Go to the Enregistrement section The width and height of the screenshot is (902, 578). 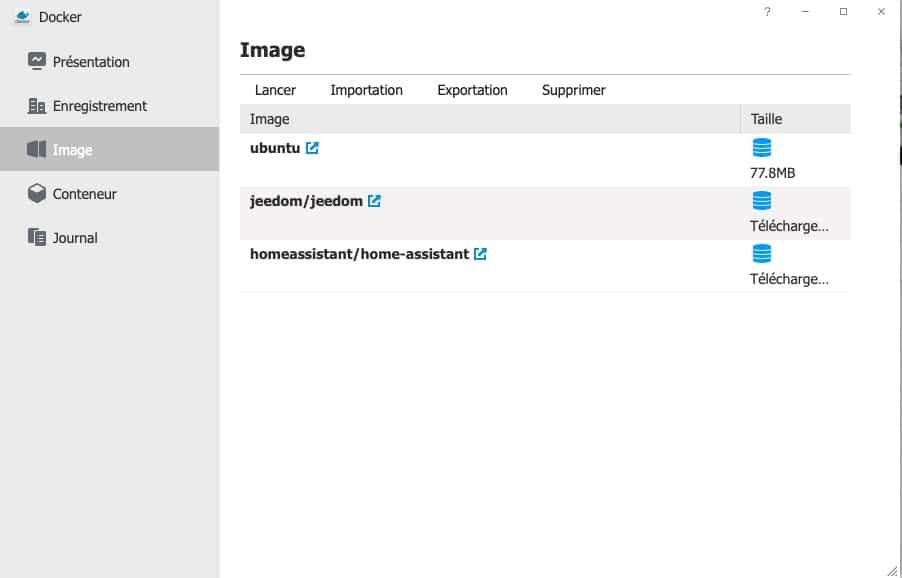coord(109,106)
